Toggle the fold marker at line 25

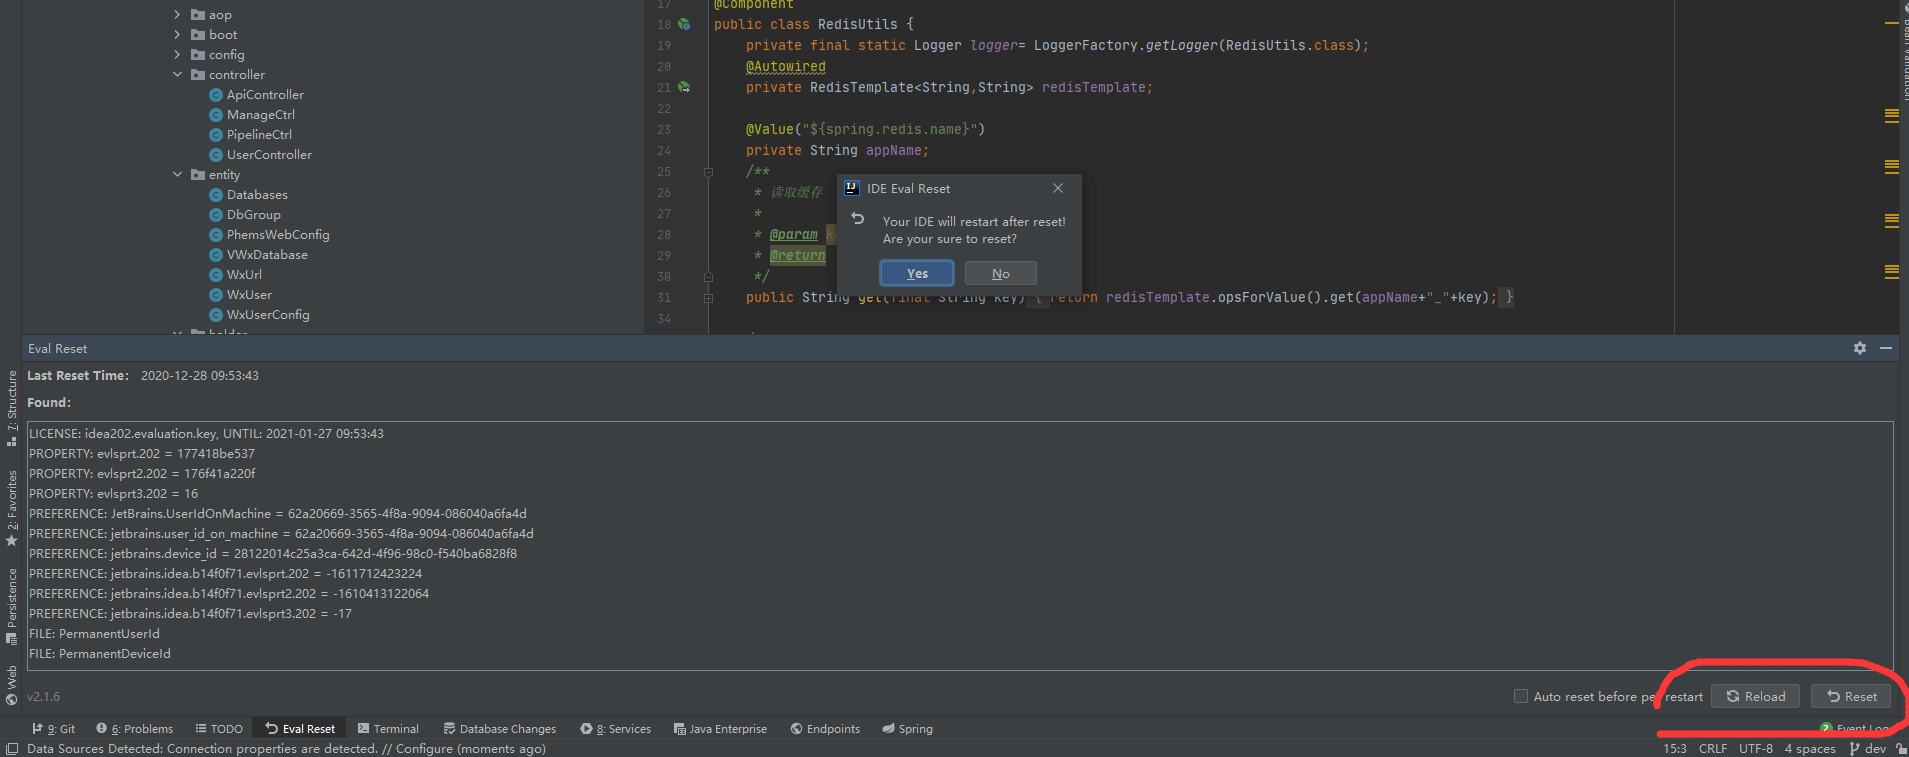click(x=708, y=172)
